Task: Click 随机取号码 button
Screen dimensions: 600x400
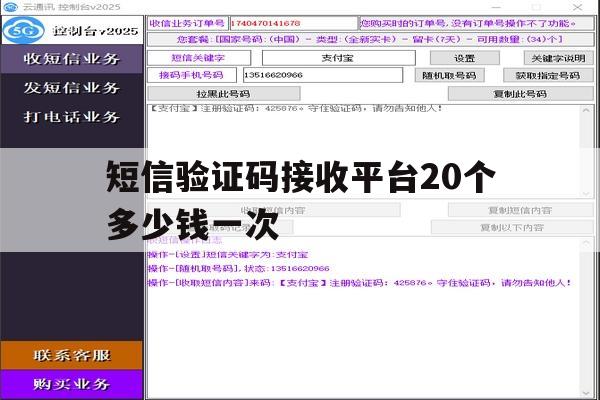Action: tap(450, 75)
